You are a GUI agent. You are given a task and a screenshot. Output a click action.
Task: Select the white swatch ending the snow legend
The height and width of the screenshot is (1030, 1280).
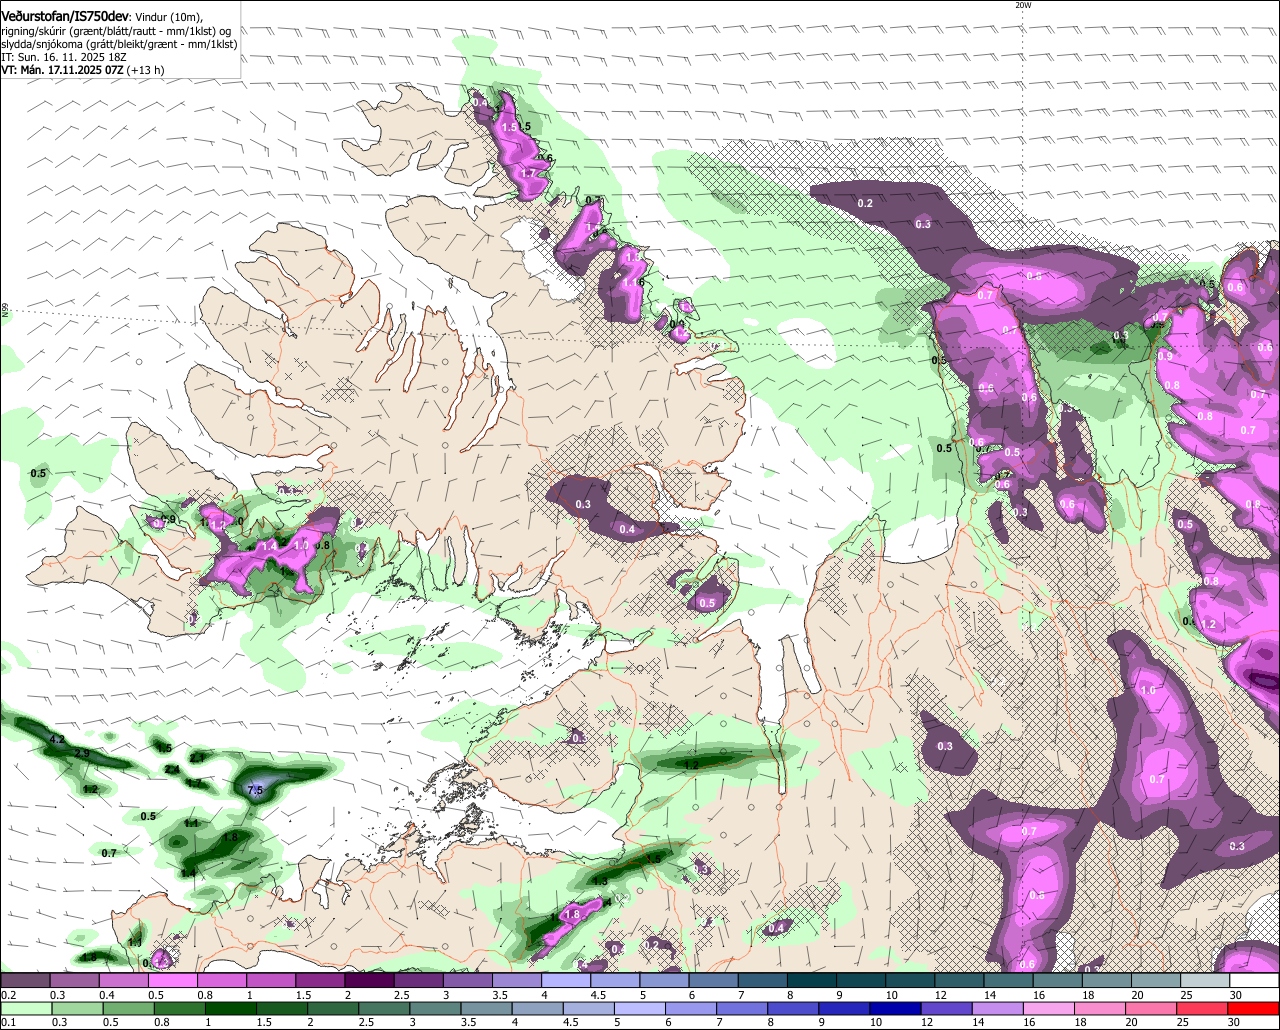(x=1254, y=980)
